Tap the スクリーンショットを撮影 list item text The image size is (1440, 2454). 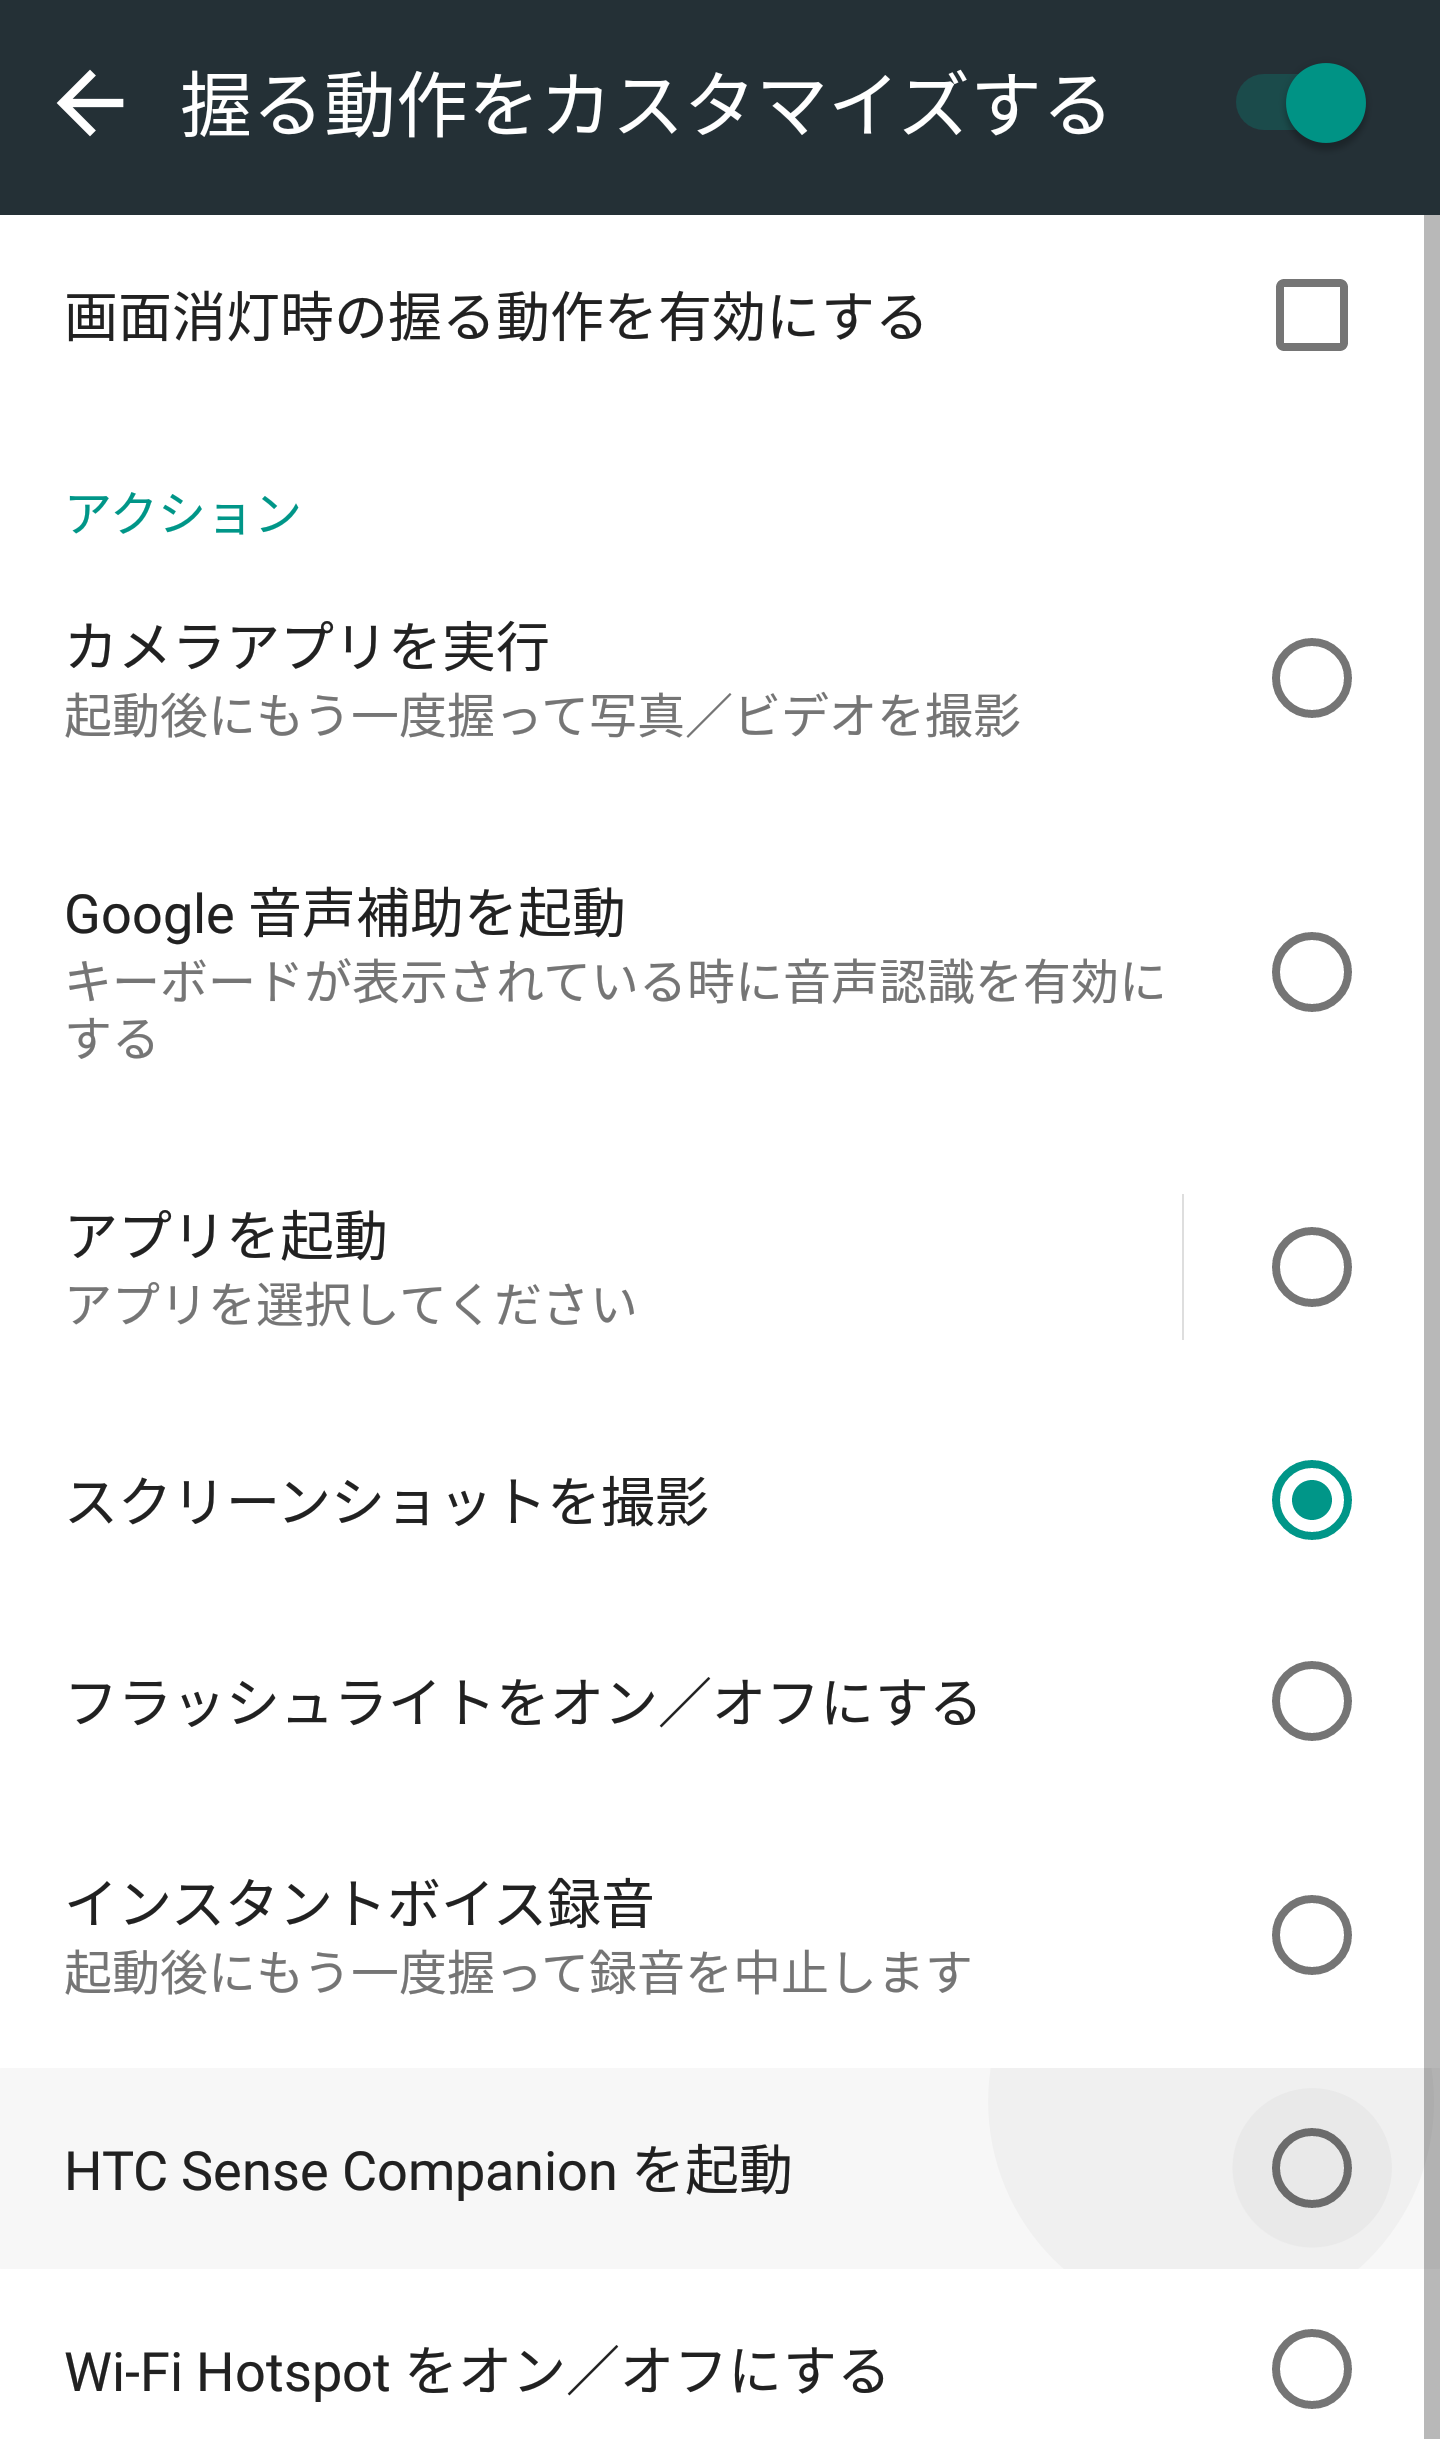tap(387, 1502)
